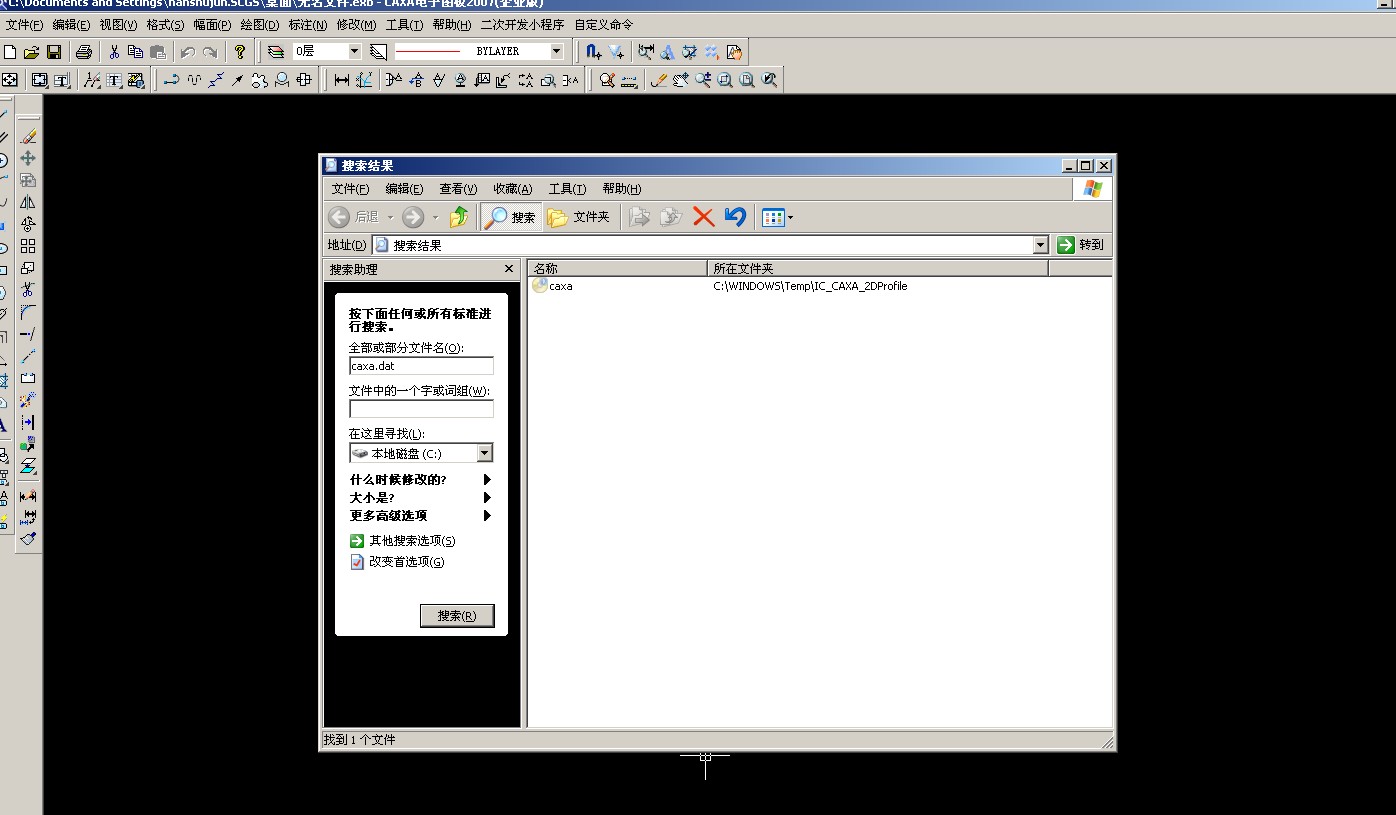Click the yellow question mark help icon

240,51
